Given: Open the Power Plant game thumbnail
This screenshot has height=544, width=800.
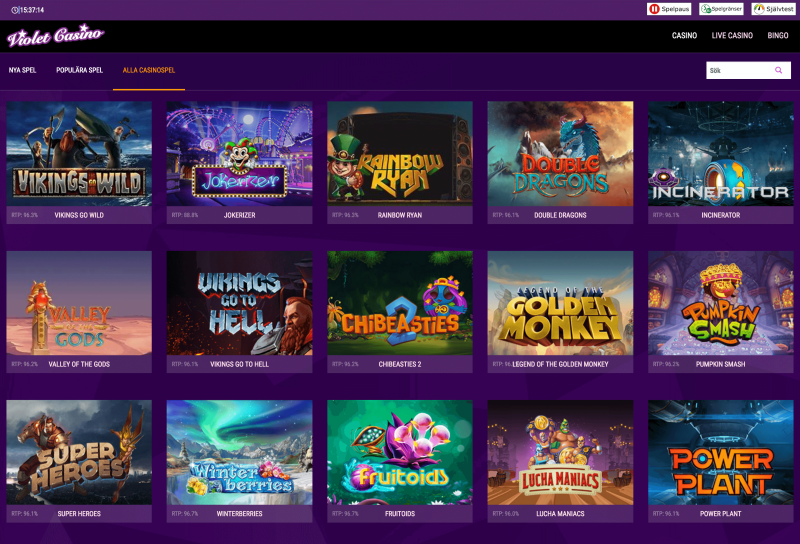Looking at the screenshot, I should (x=720, y=453).
